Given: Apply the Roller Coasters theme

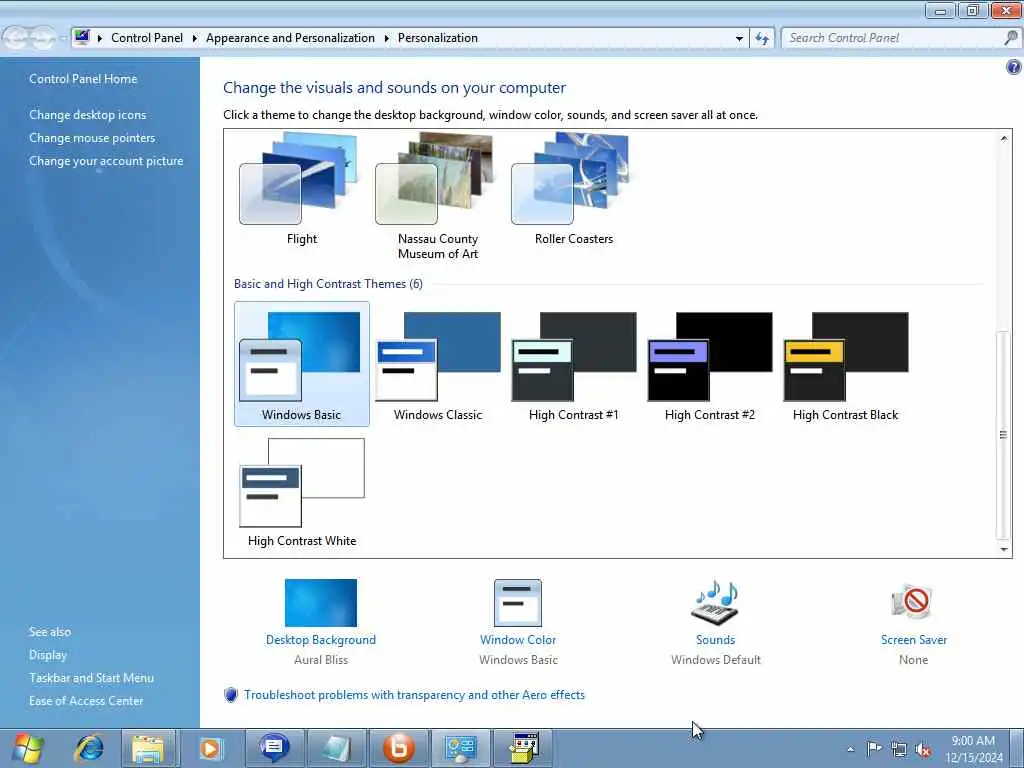Looking at the screenshot, I should 573,189.
